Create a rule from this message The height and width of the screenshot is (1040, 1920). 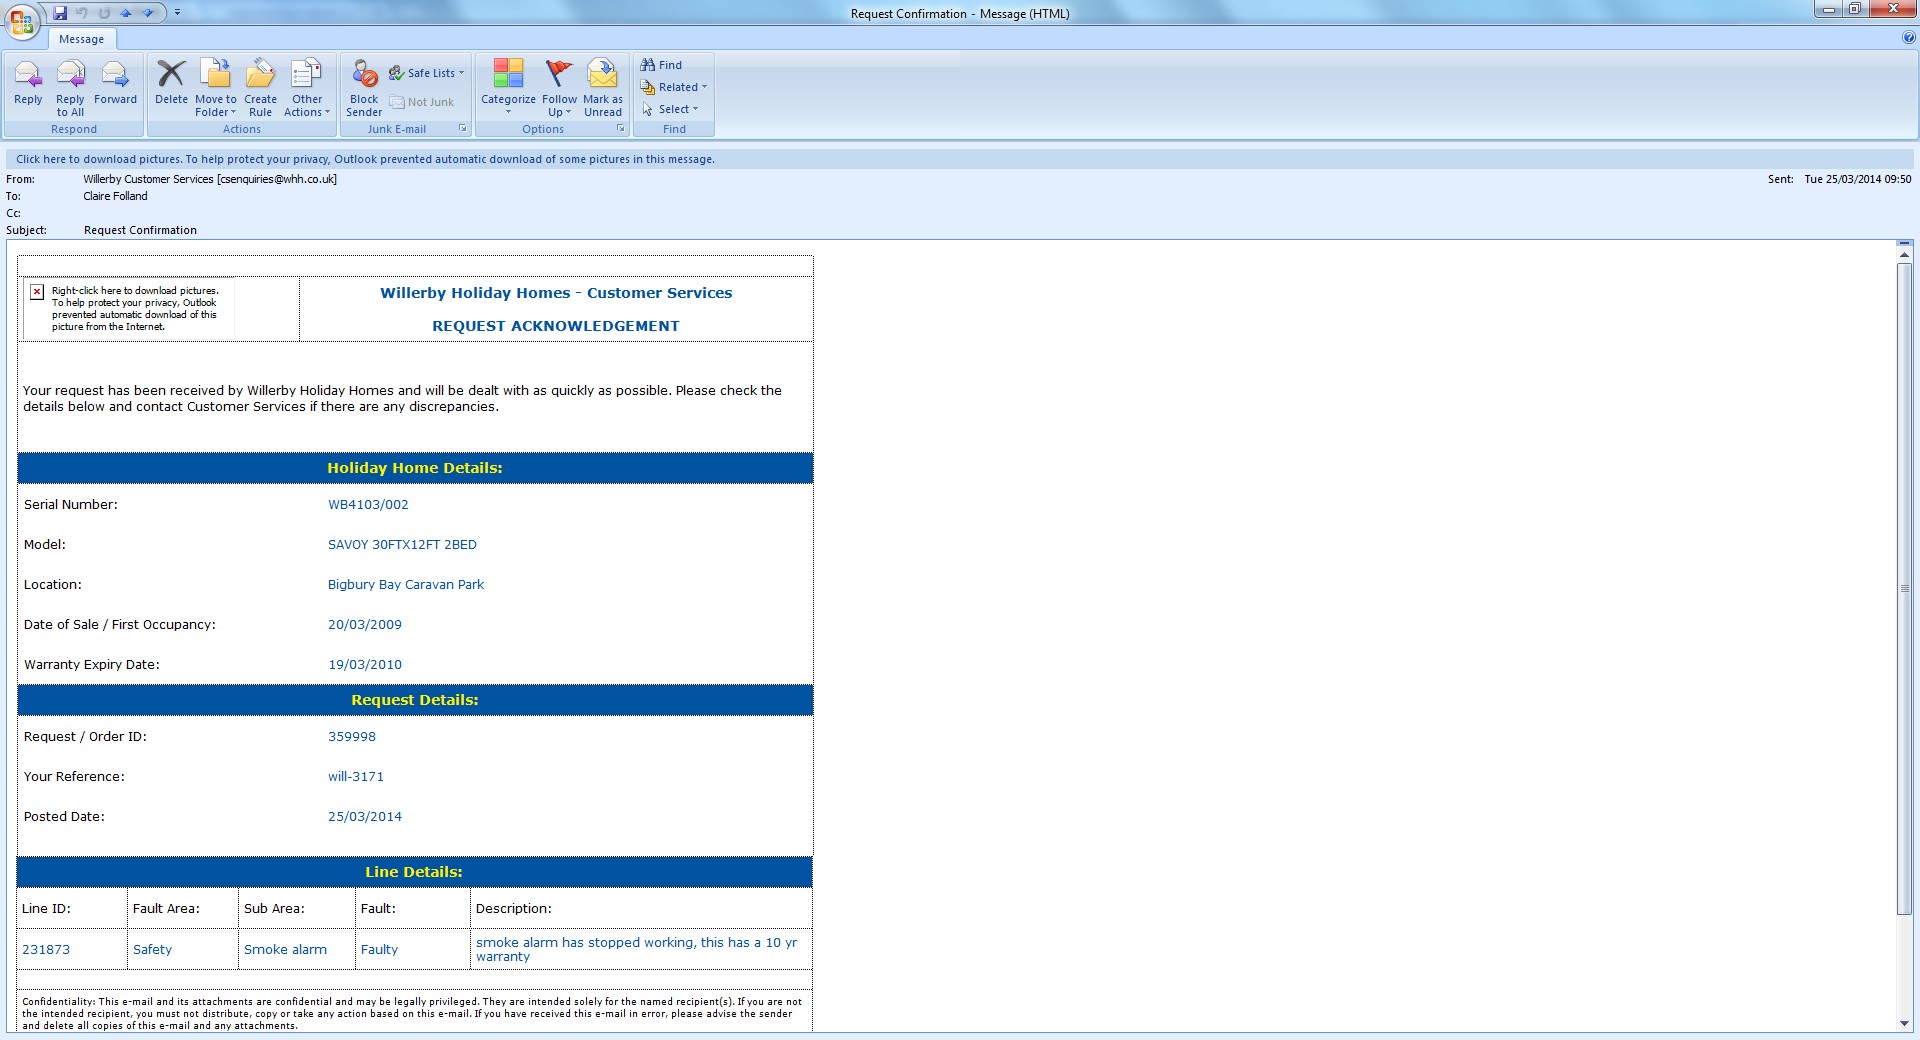pos(260,88)
